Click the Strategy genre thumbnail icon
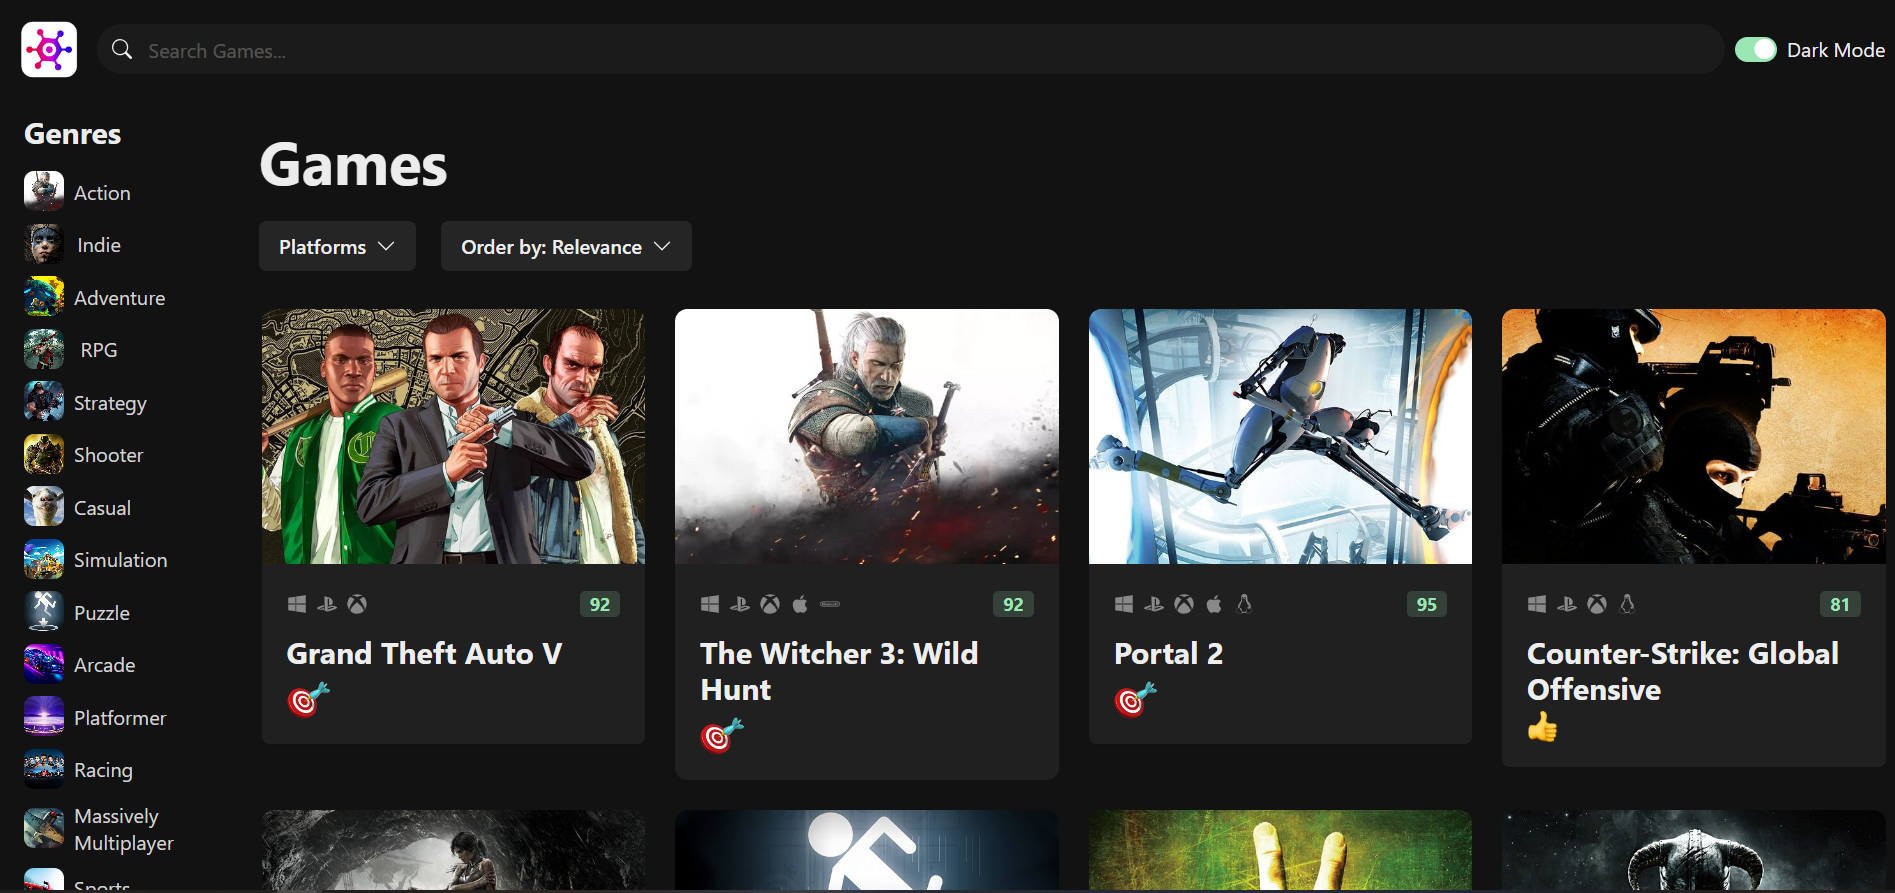The image size is (1895, 893). click(x=44, y=402)
